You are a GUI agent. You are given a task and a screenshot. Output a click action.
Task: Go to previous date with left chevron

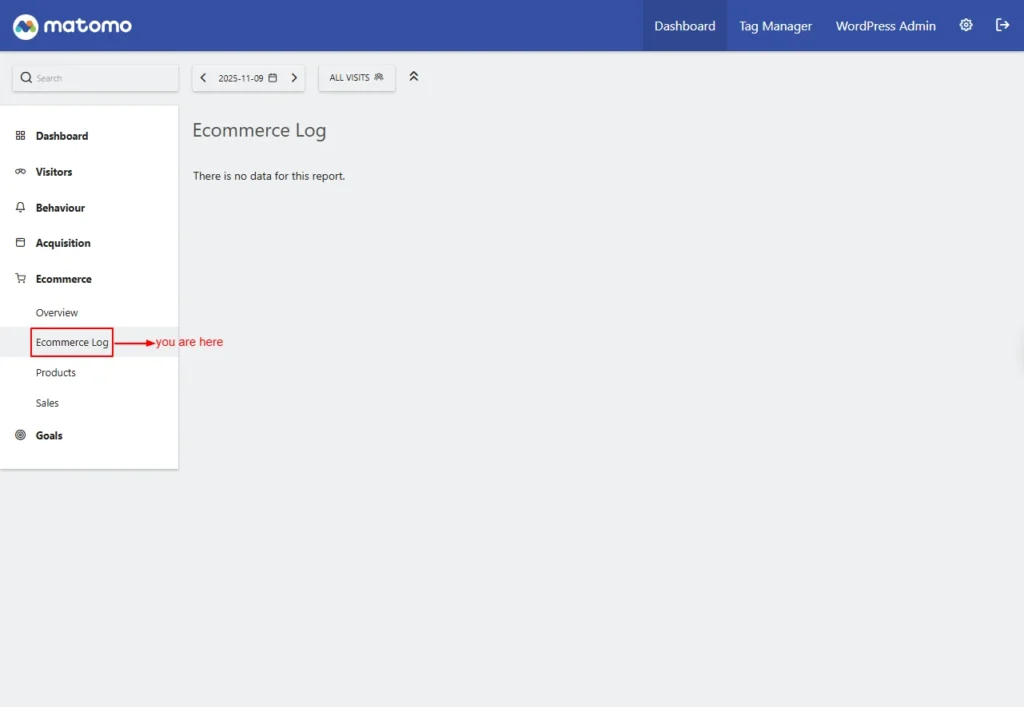click(x=204, y=78)
